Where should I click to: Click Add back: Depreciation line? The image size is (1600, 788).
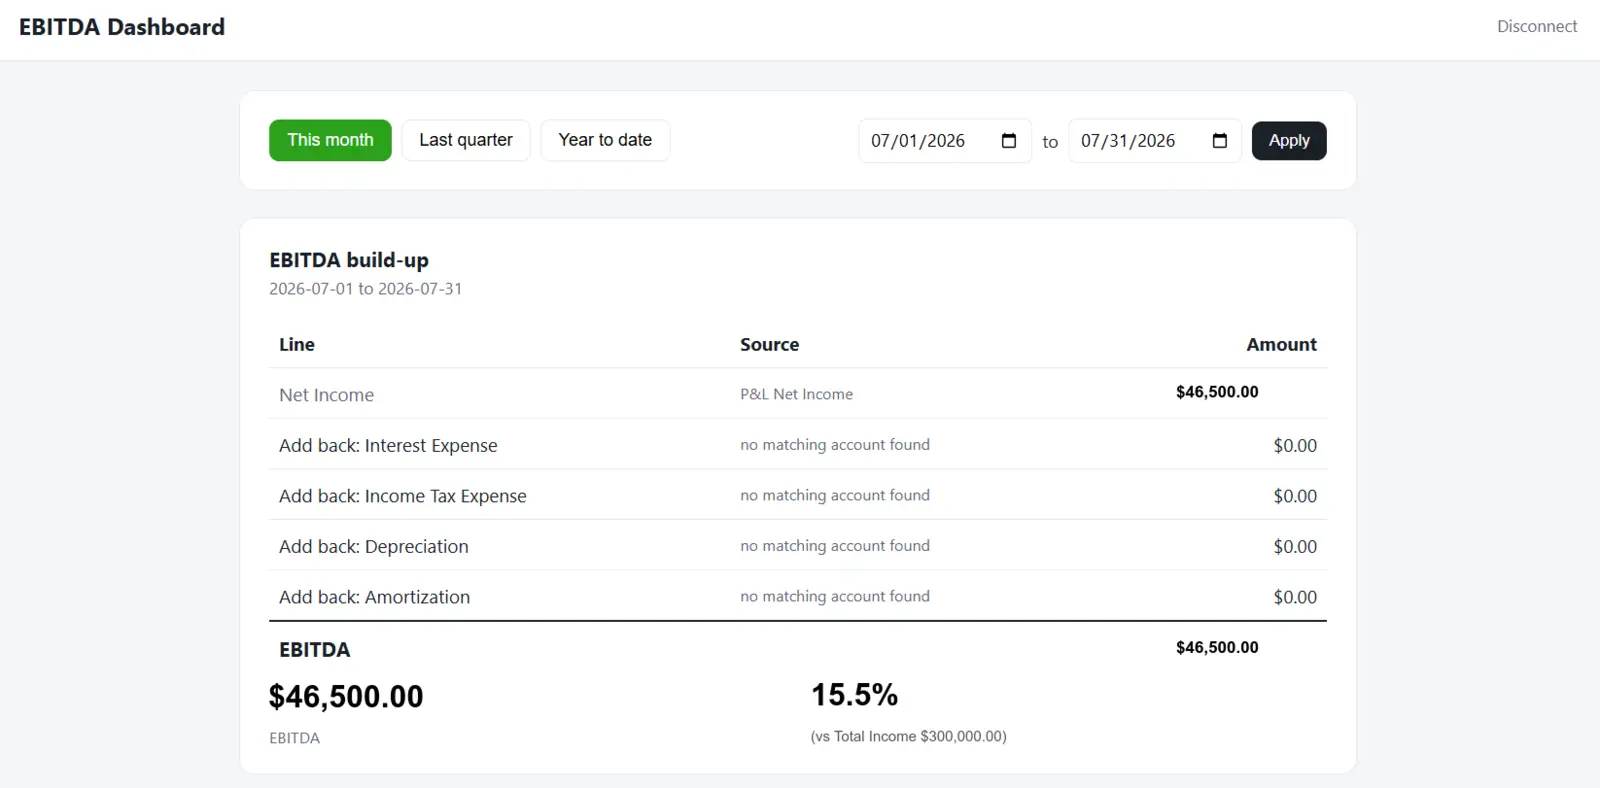click(374, 547)
